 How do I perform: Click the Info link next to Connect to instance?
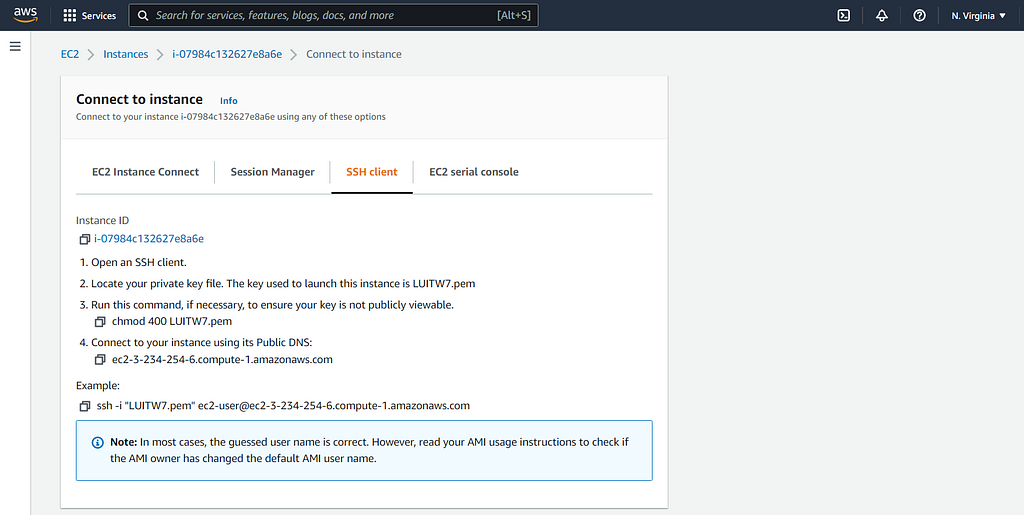229,101
